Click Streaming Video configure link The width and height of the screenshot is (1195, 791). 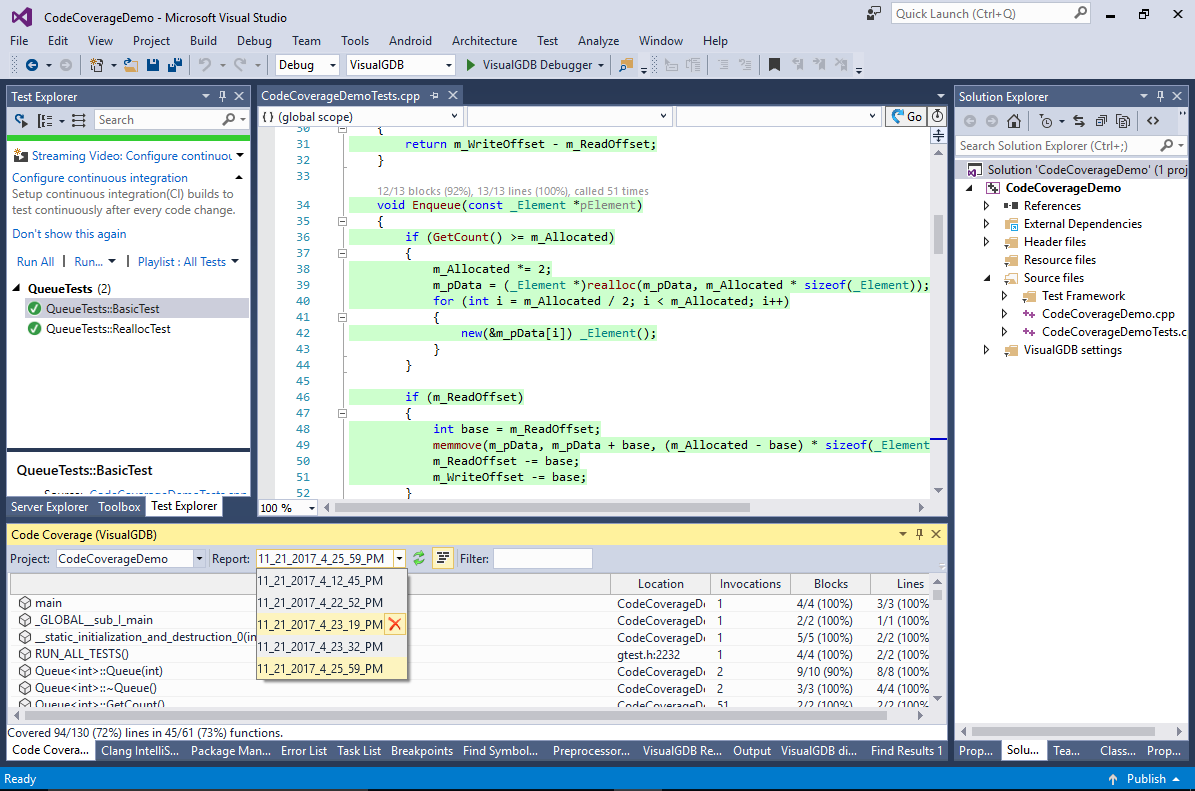[132, 155]
